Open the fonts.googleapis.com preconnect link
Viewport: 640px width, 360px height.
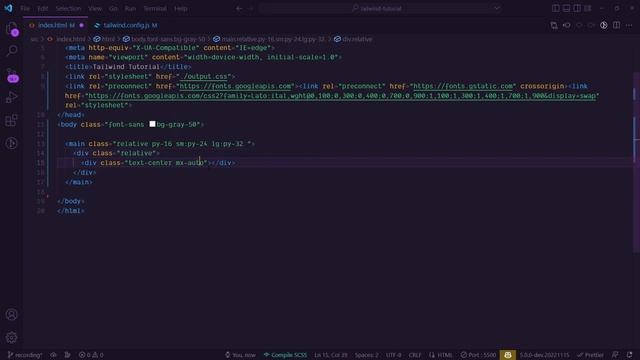tap(236, 86)
